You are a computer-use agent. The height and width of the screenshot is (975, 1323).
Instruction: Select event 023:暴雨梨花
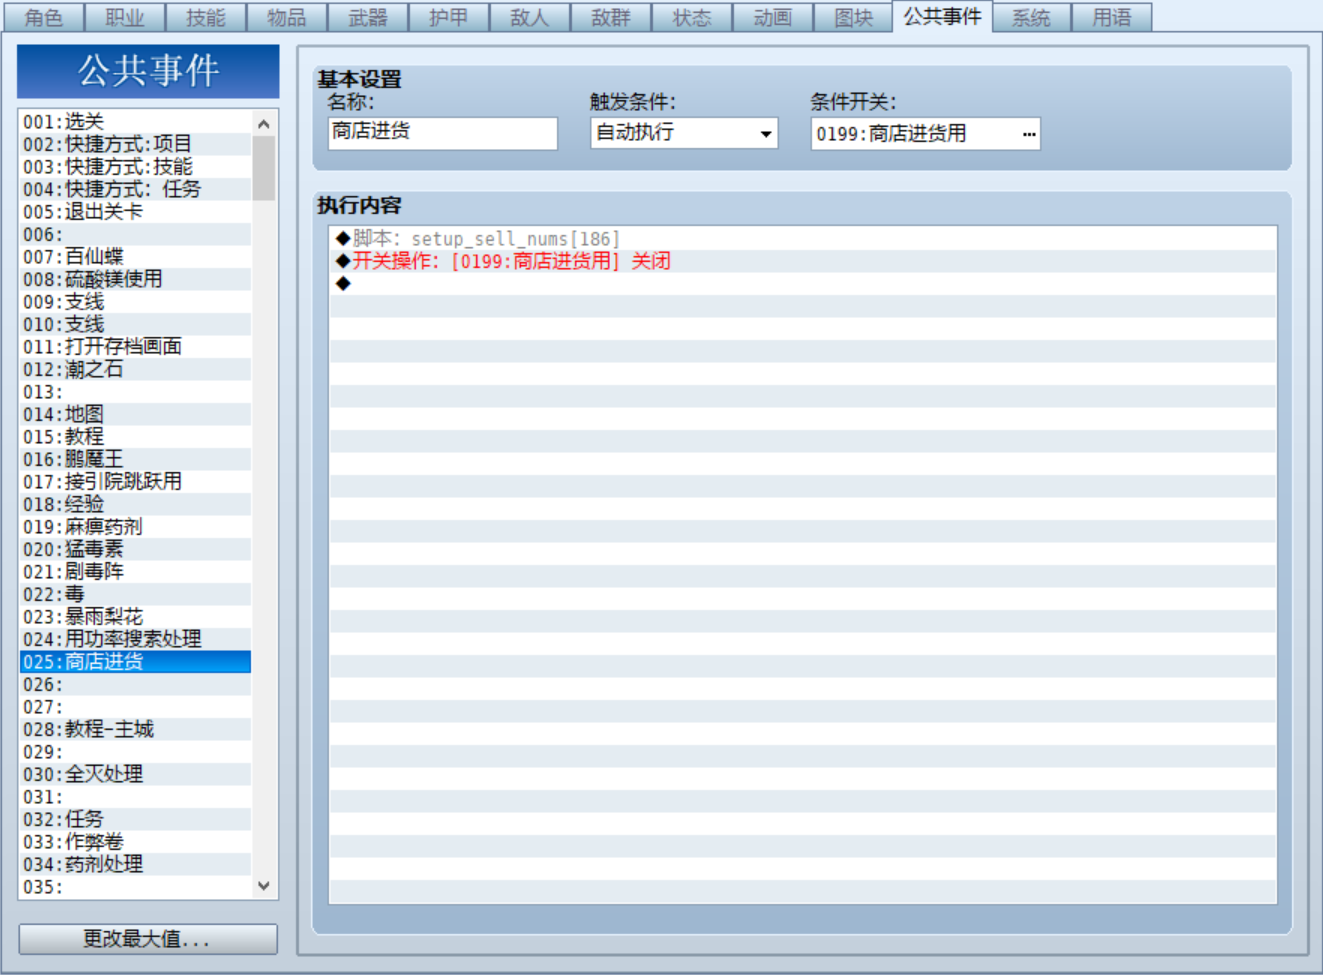click(x=135, y=617)
